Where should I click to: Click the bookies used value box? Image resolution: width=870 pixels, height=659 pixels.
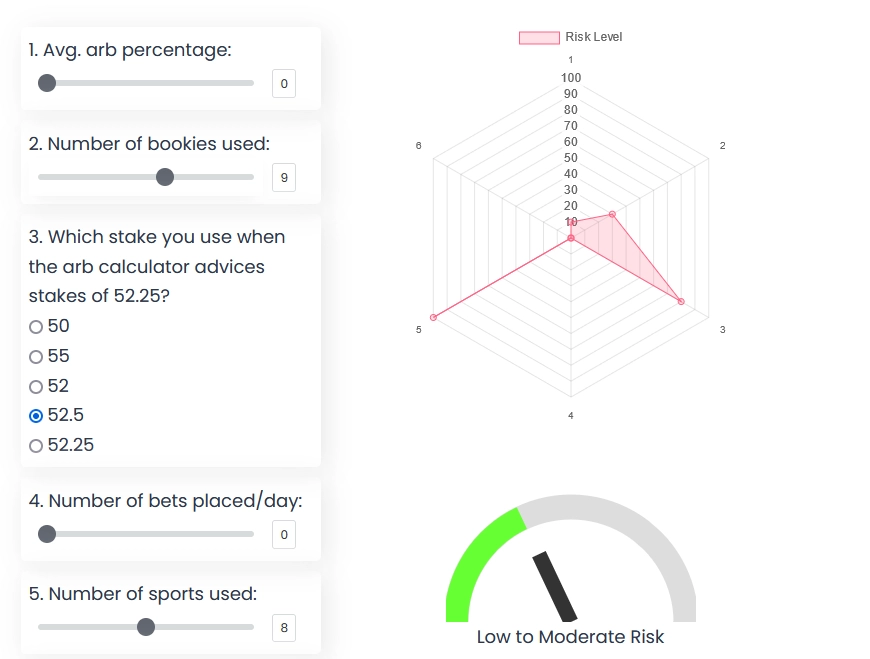tap(284, 178)
